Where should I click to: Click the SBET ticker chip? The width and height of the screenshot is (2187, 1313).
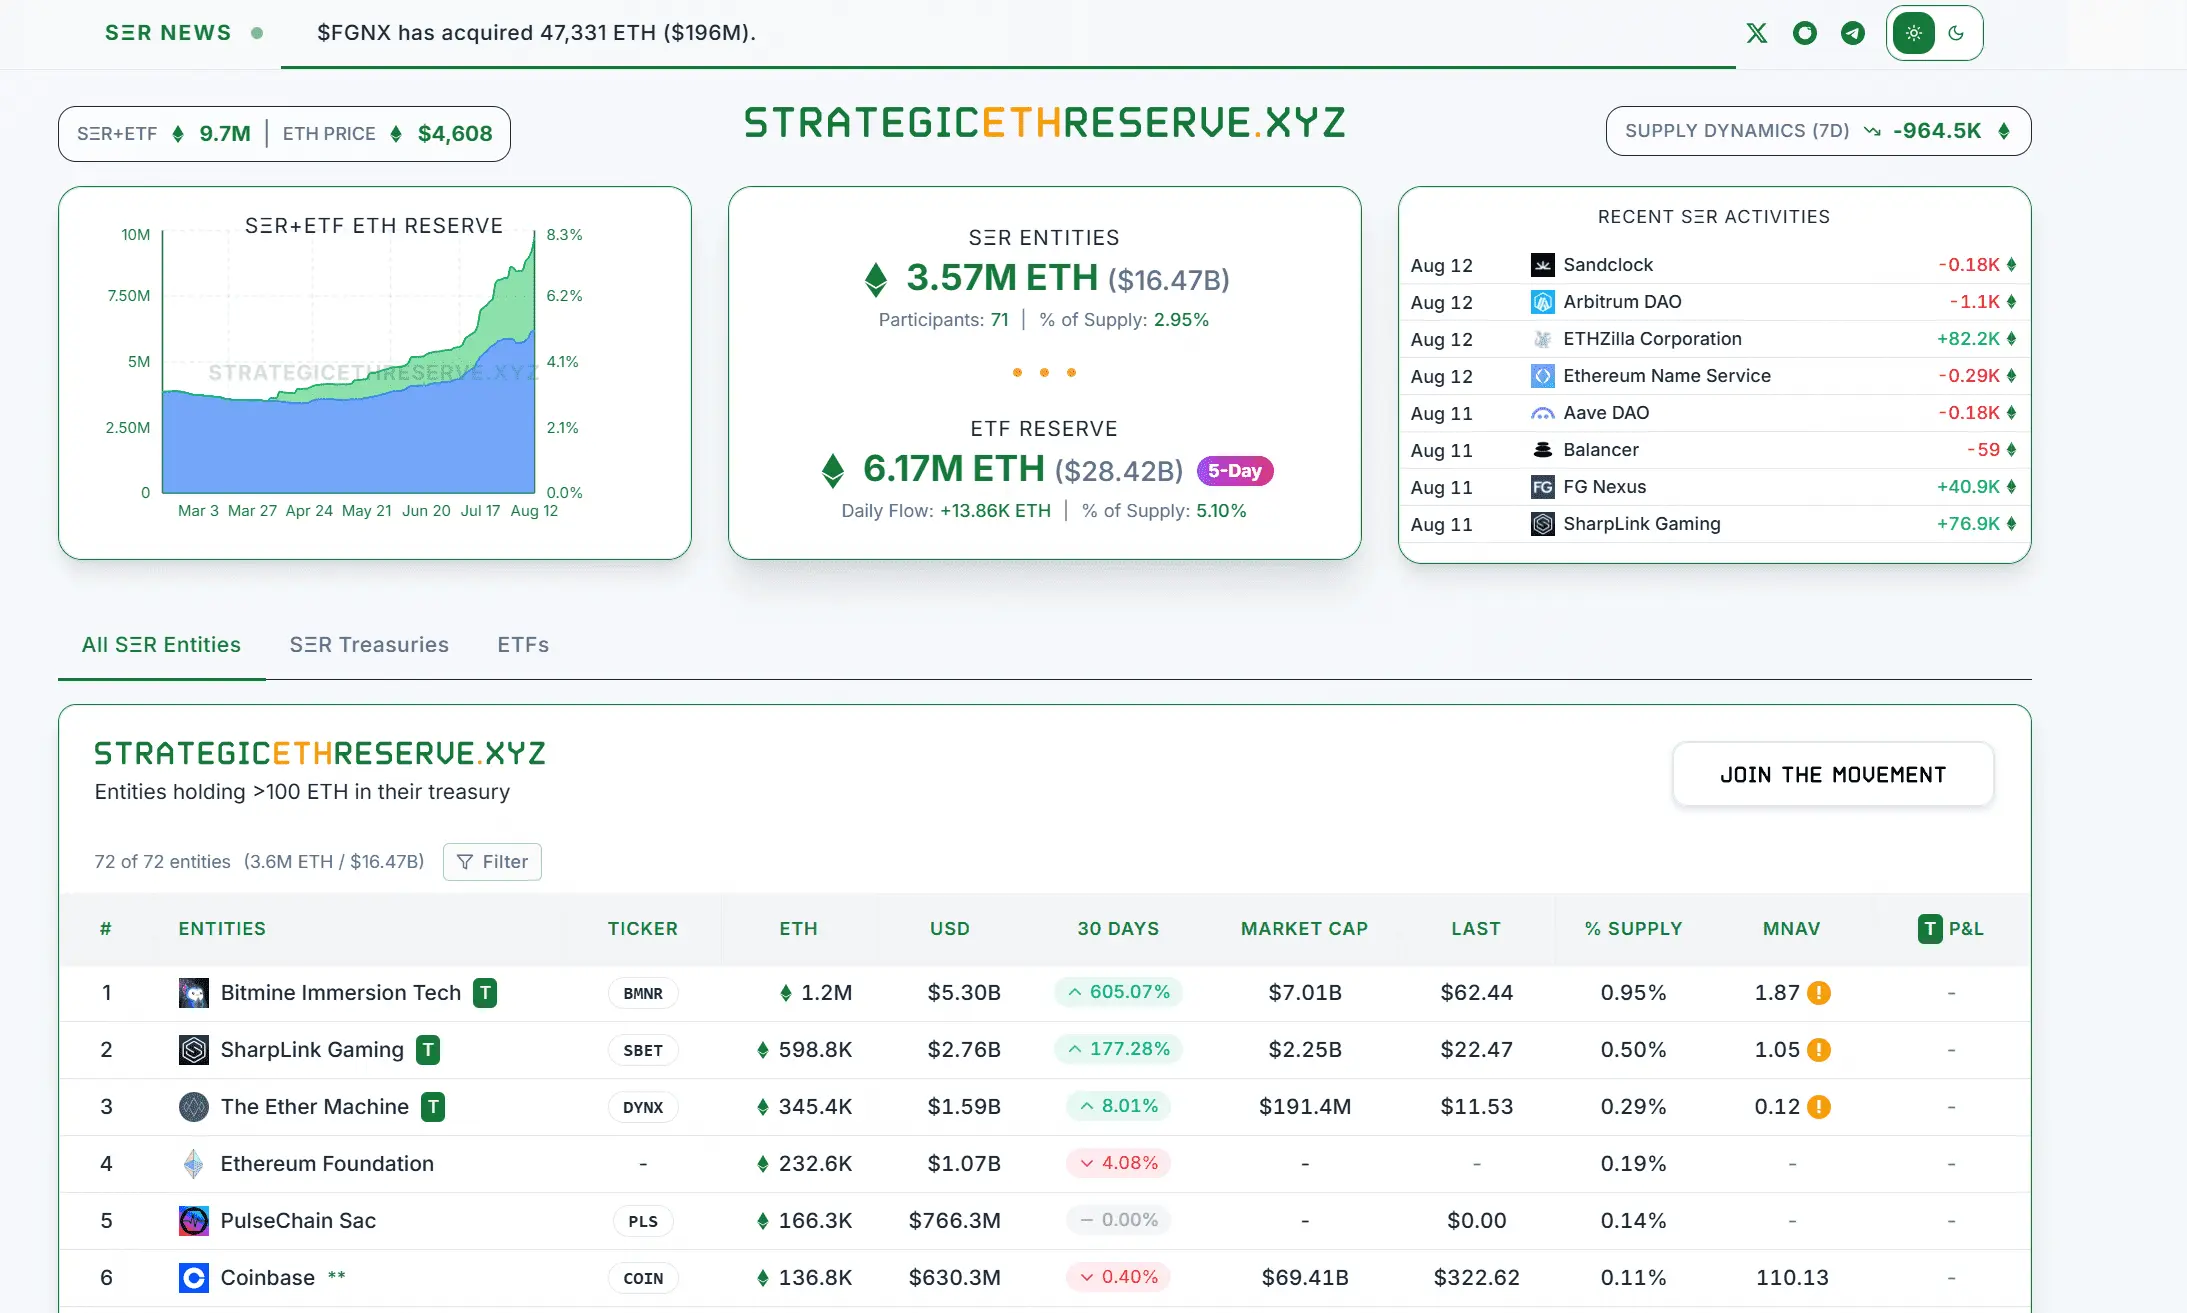[643, 1050]
